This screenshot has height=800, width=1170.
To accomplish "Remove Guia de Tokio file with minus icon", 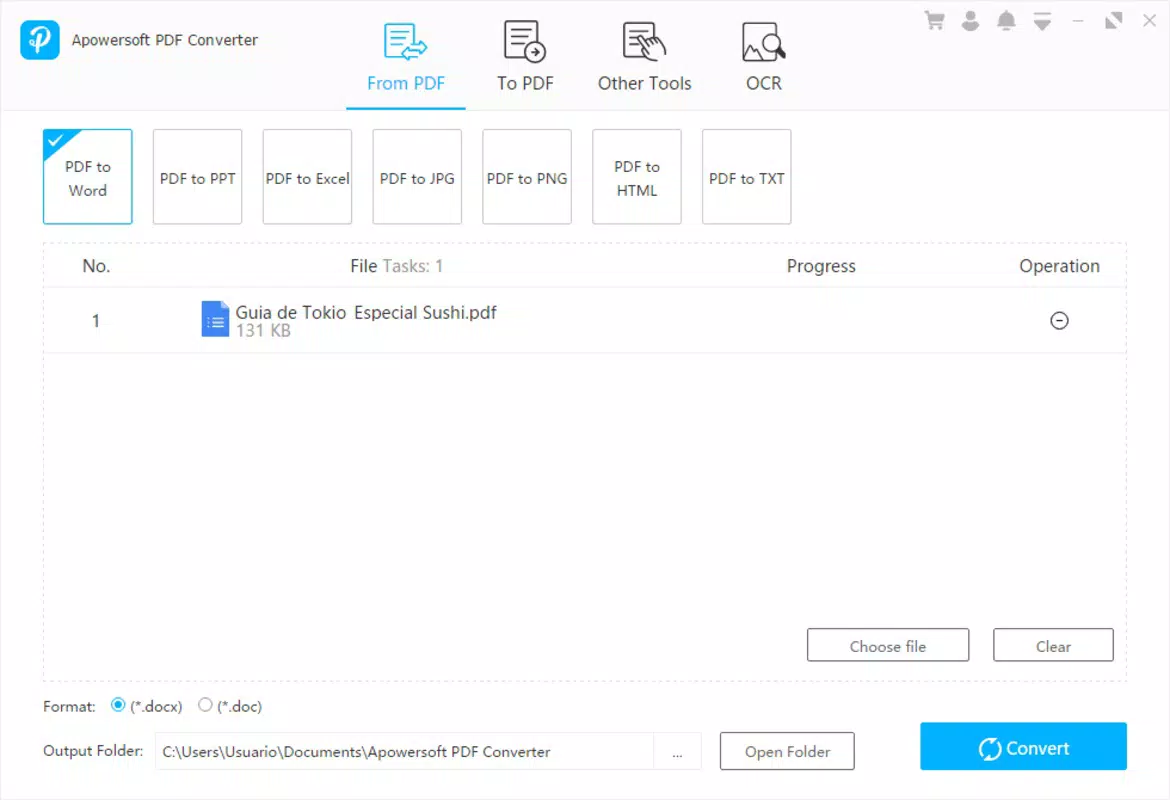I will (1059, 321).
